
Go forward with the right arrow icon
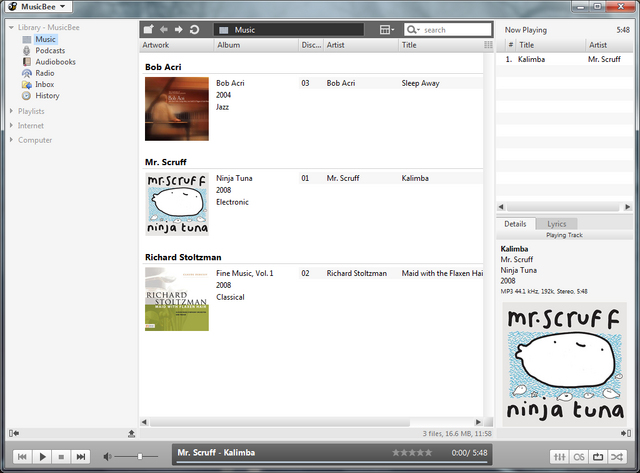pos(179,29)
